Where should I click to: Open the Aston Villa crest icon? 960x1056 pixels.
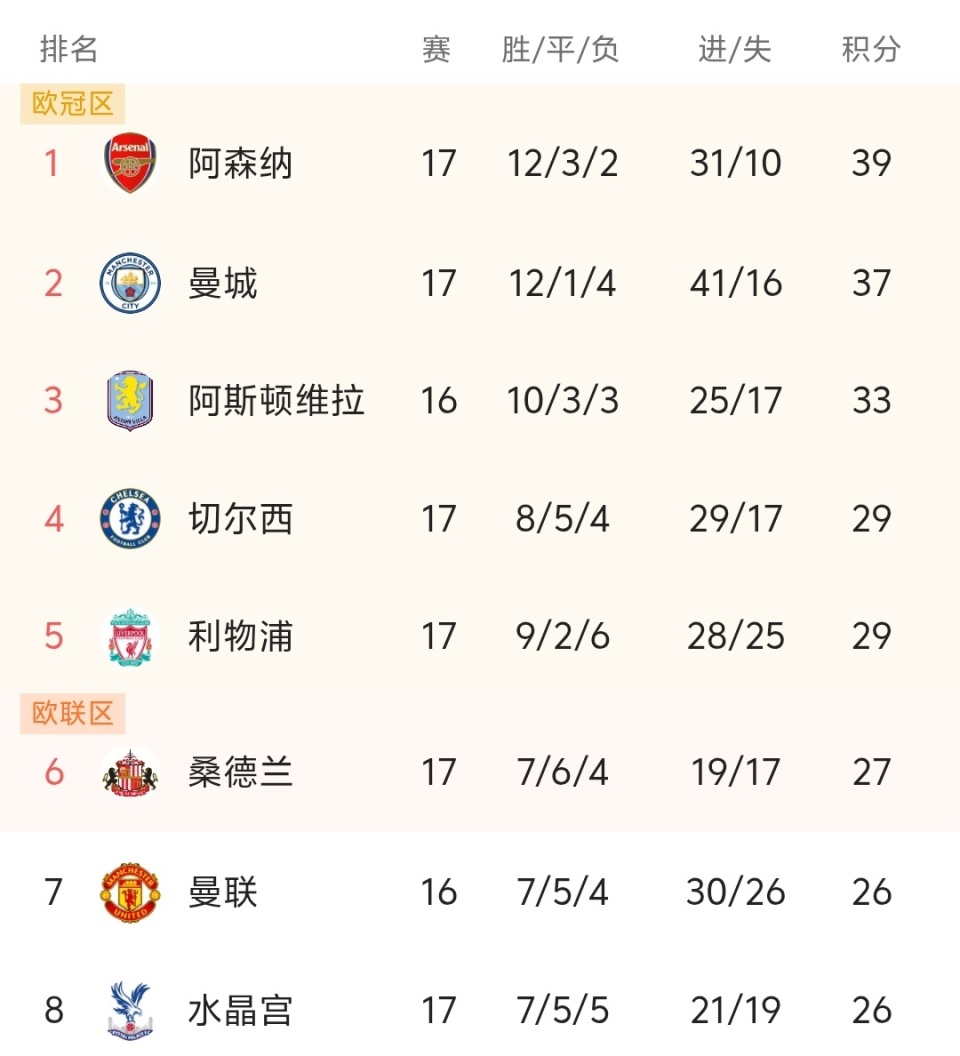coord(130,401)
